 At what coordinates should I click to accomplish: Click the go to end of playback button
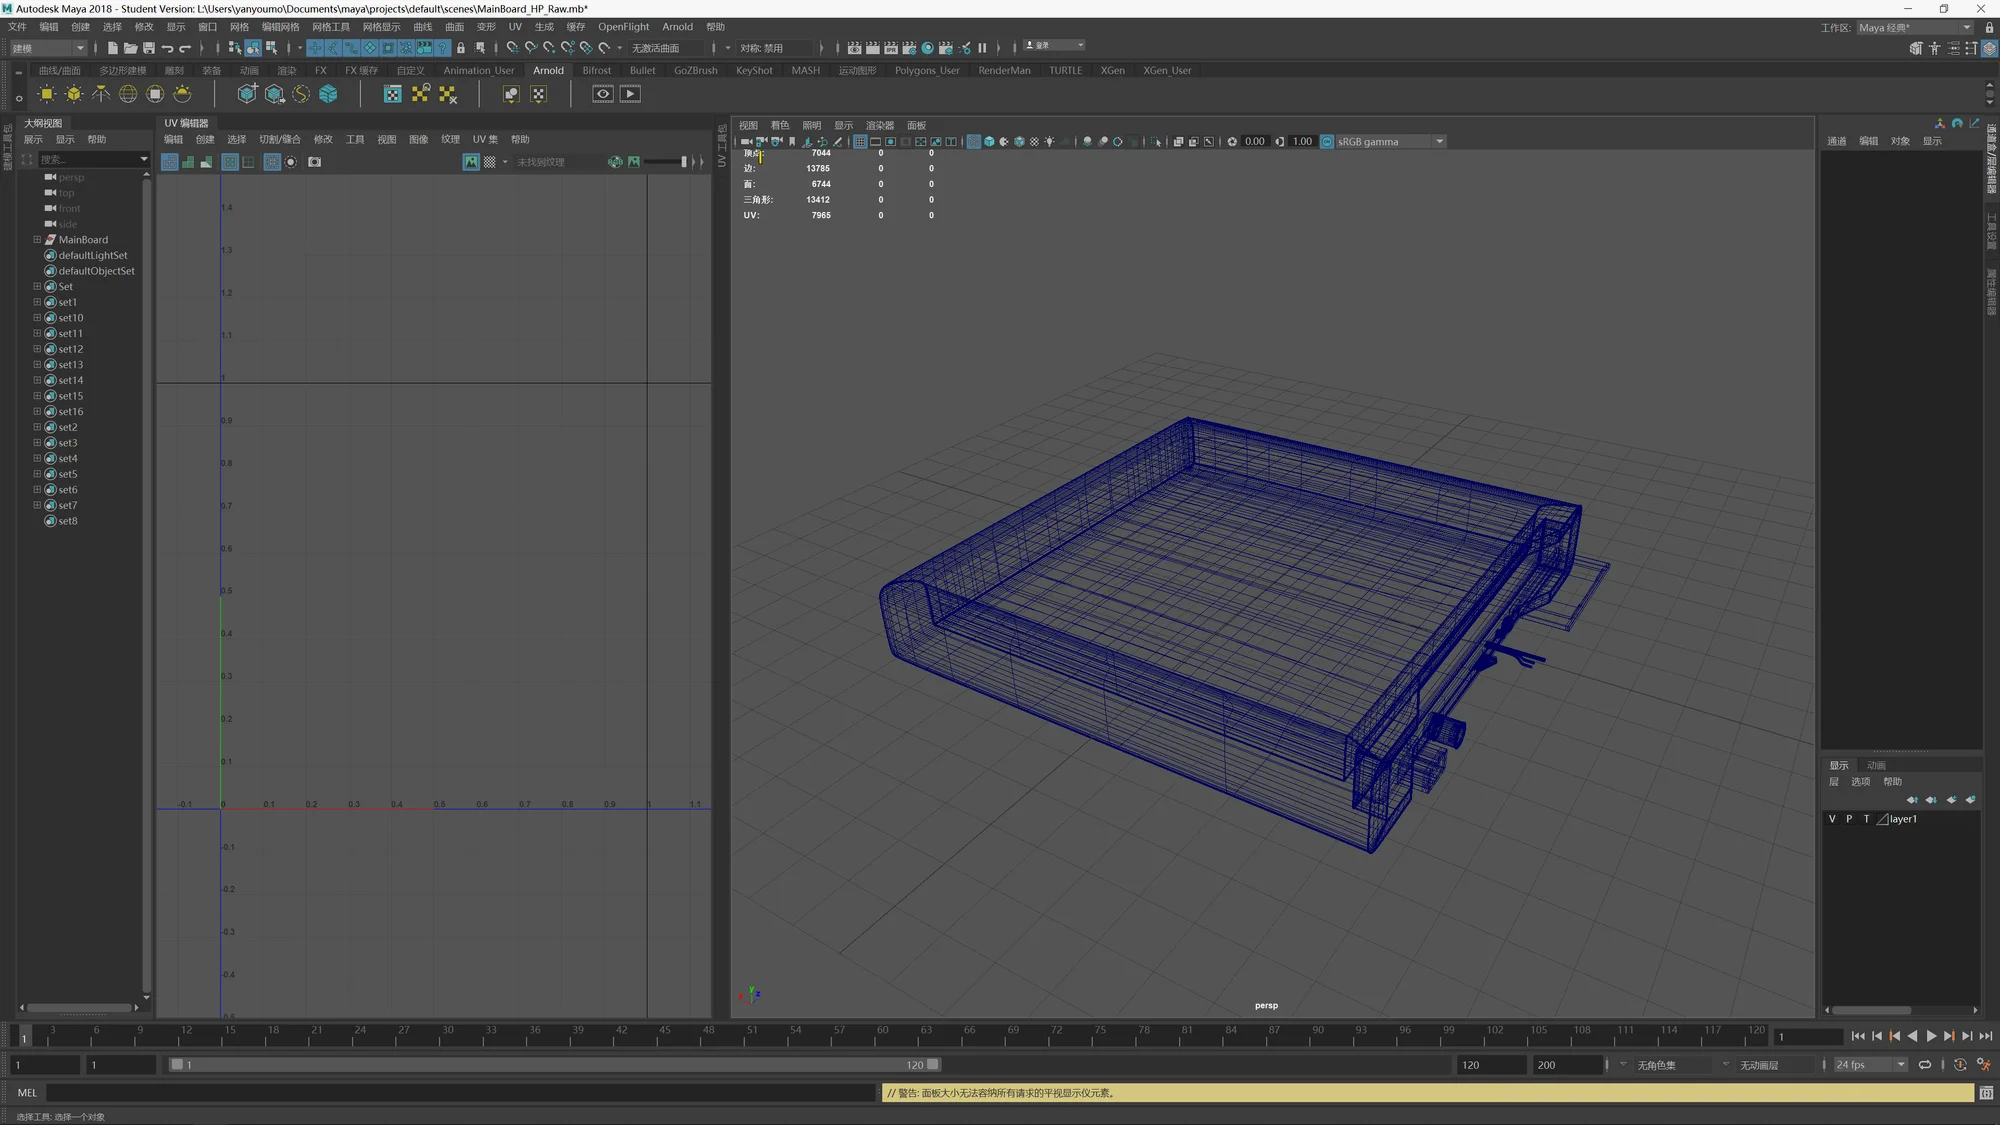coord(1986,1037)
